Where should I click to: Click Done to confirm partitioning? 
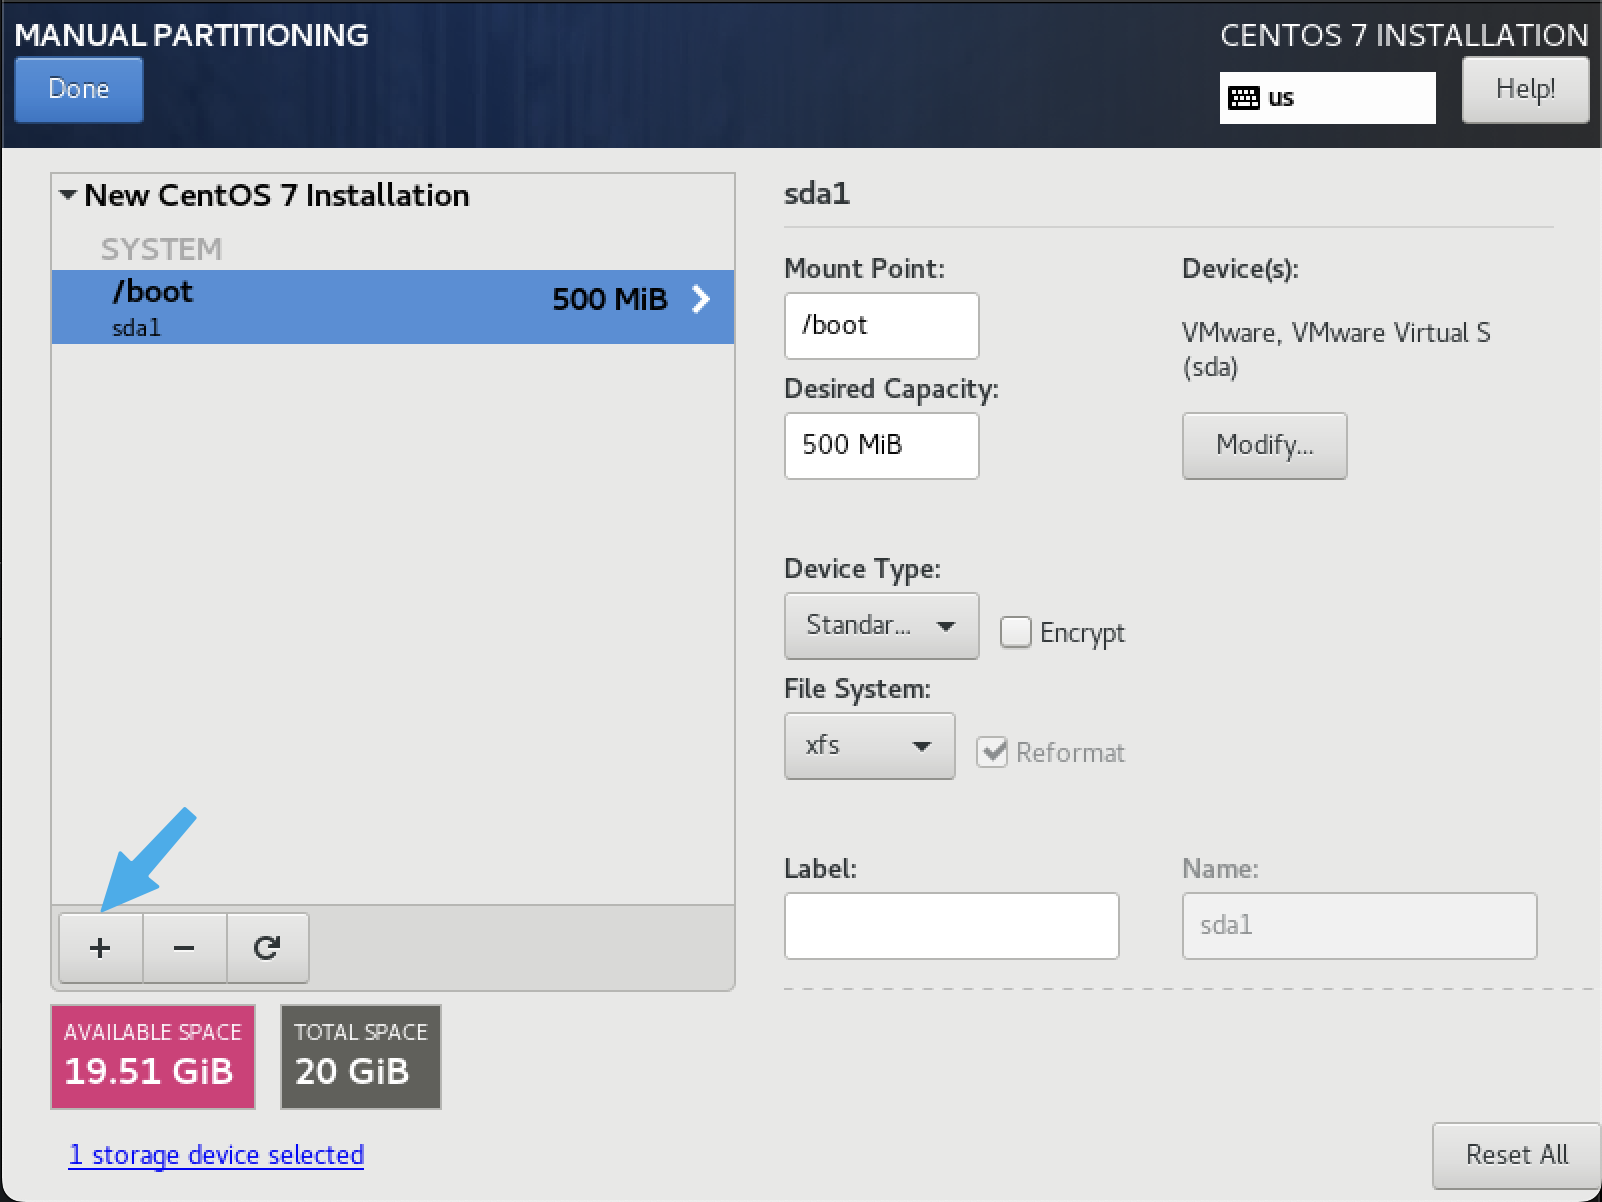click(78, 89)
